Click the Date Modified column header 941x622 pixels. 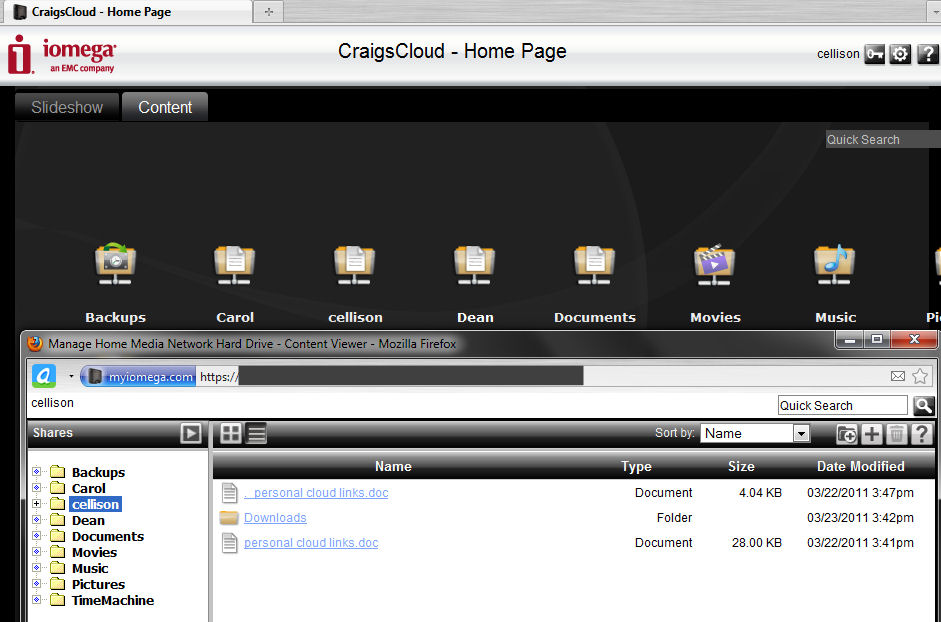point(861,466)
